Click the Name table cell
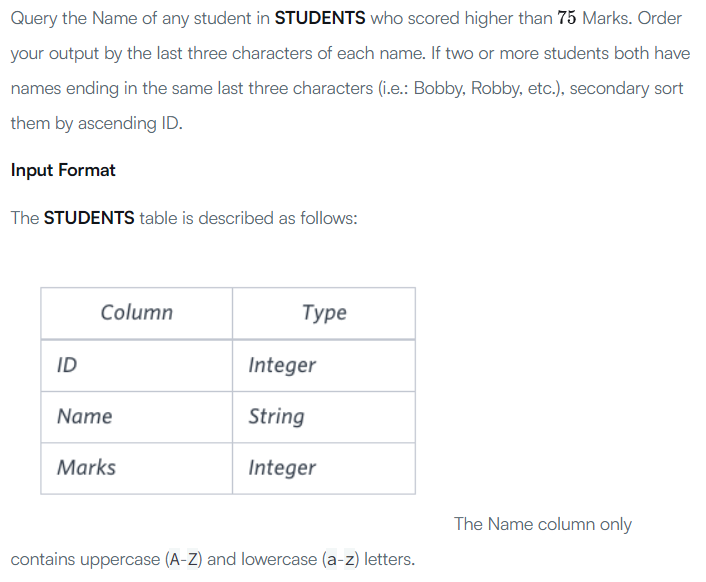The image size is (706, 582). [x=136, y=417]
